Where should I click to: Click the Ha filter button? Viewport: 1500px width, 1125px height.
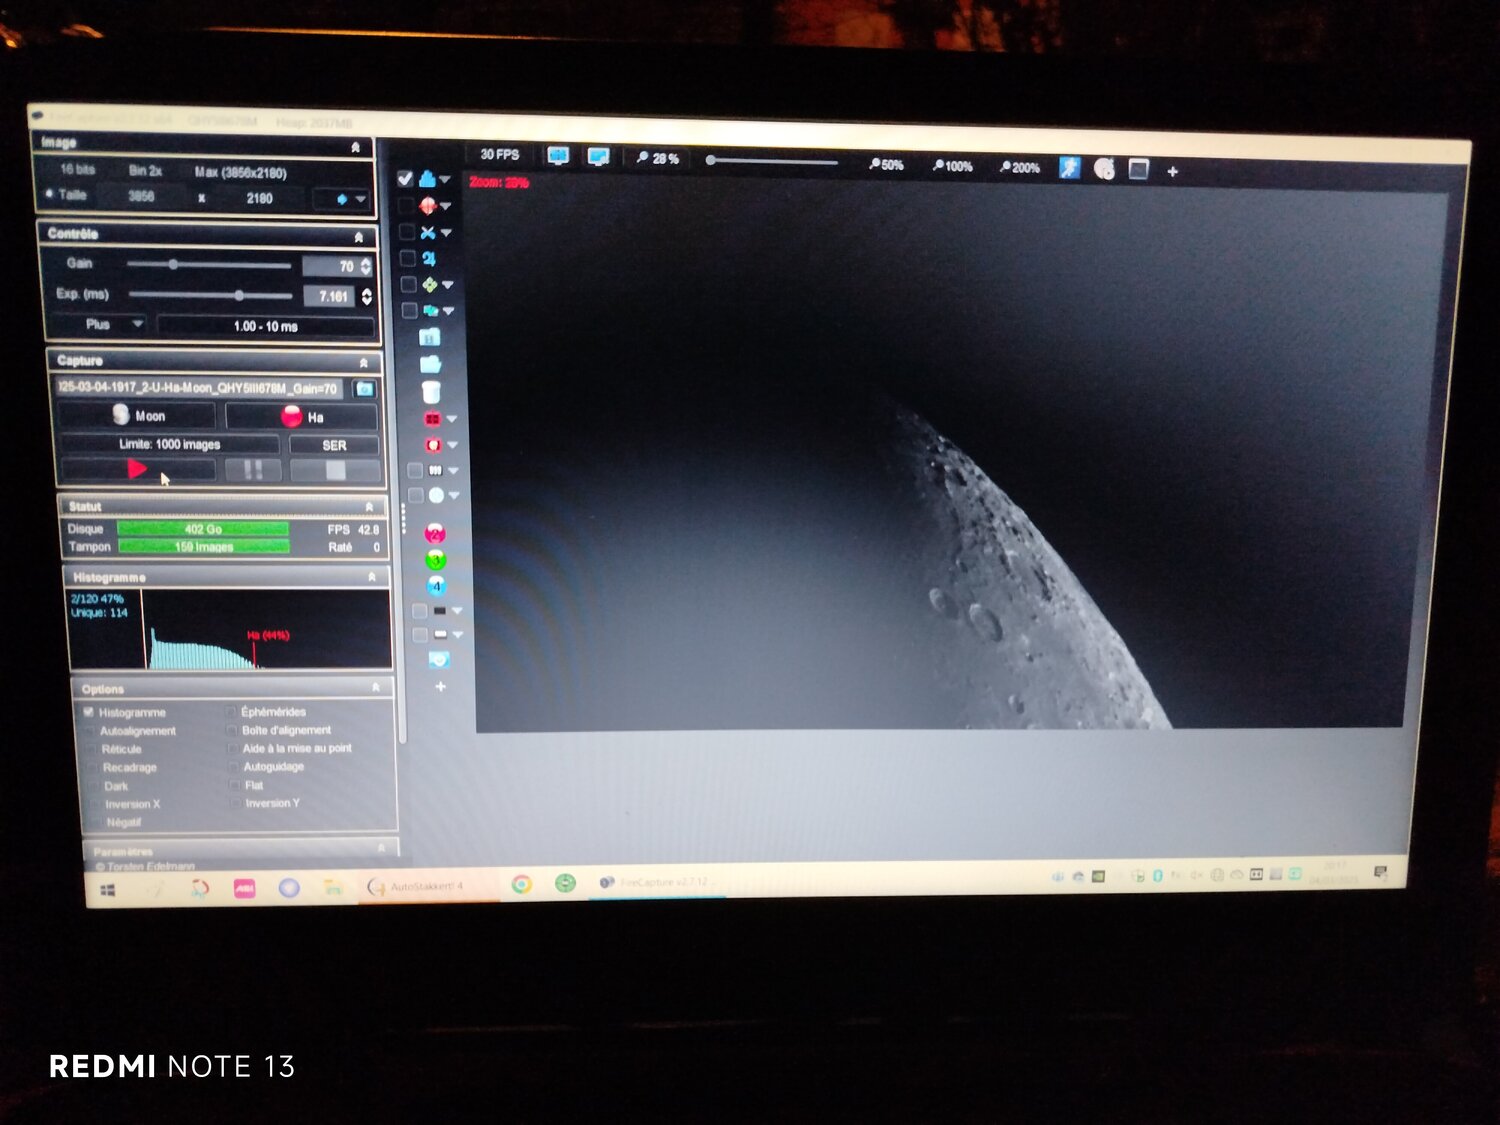tap(302, 416)
